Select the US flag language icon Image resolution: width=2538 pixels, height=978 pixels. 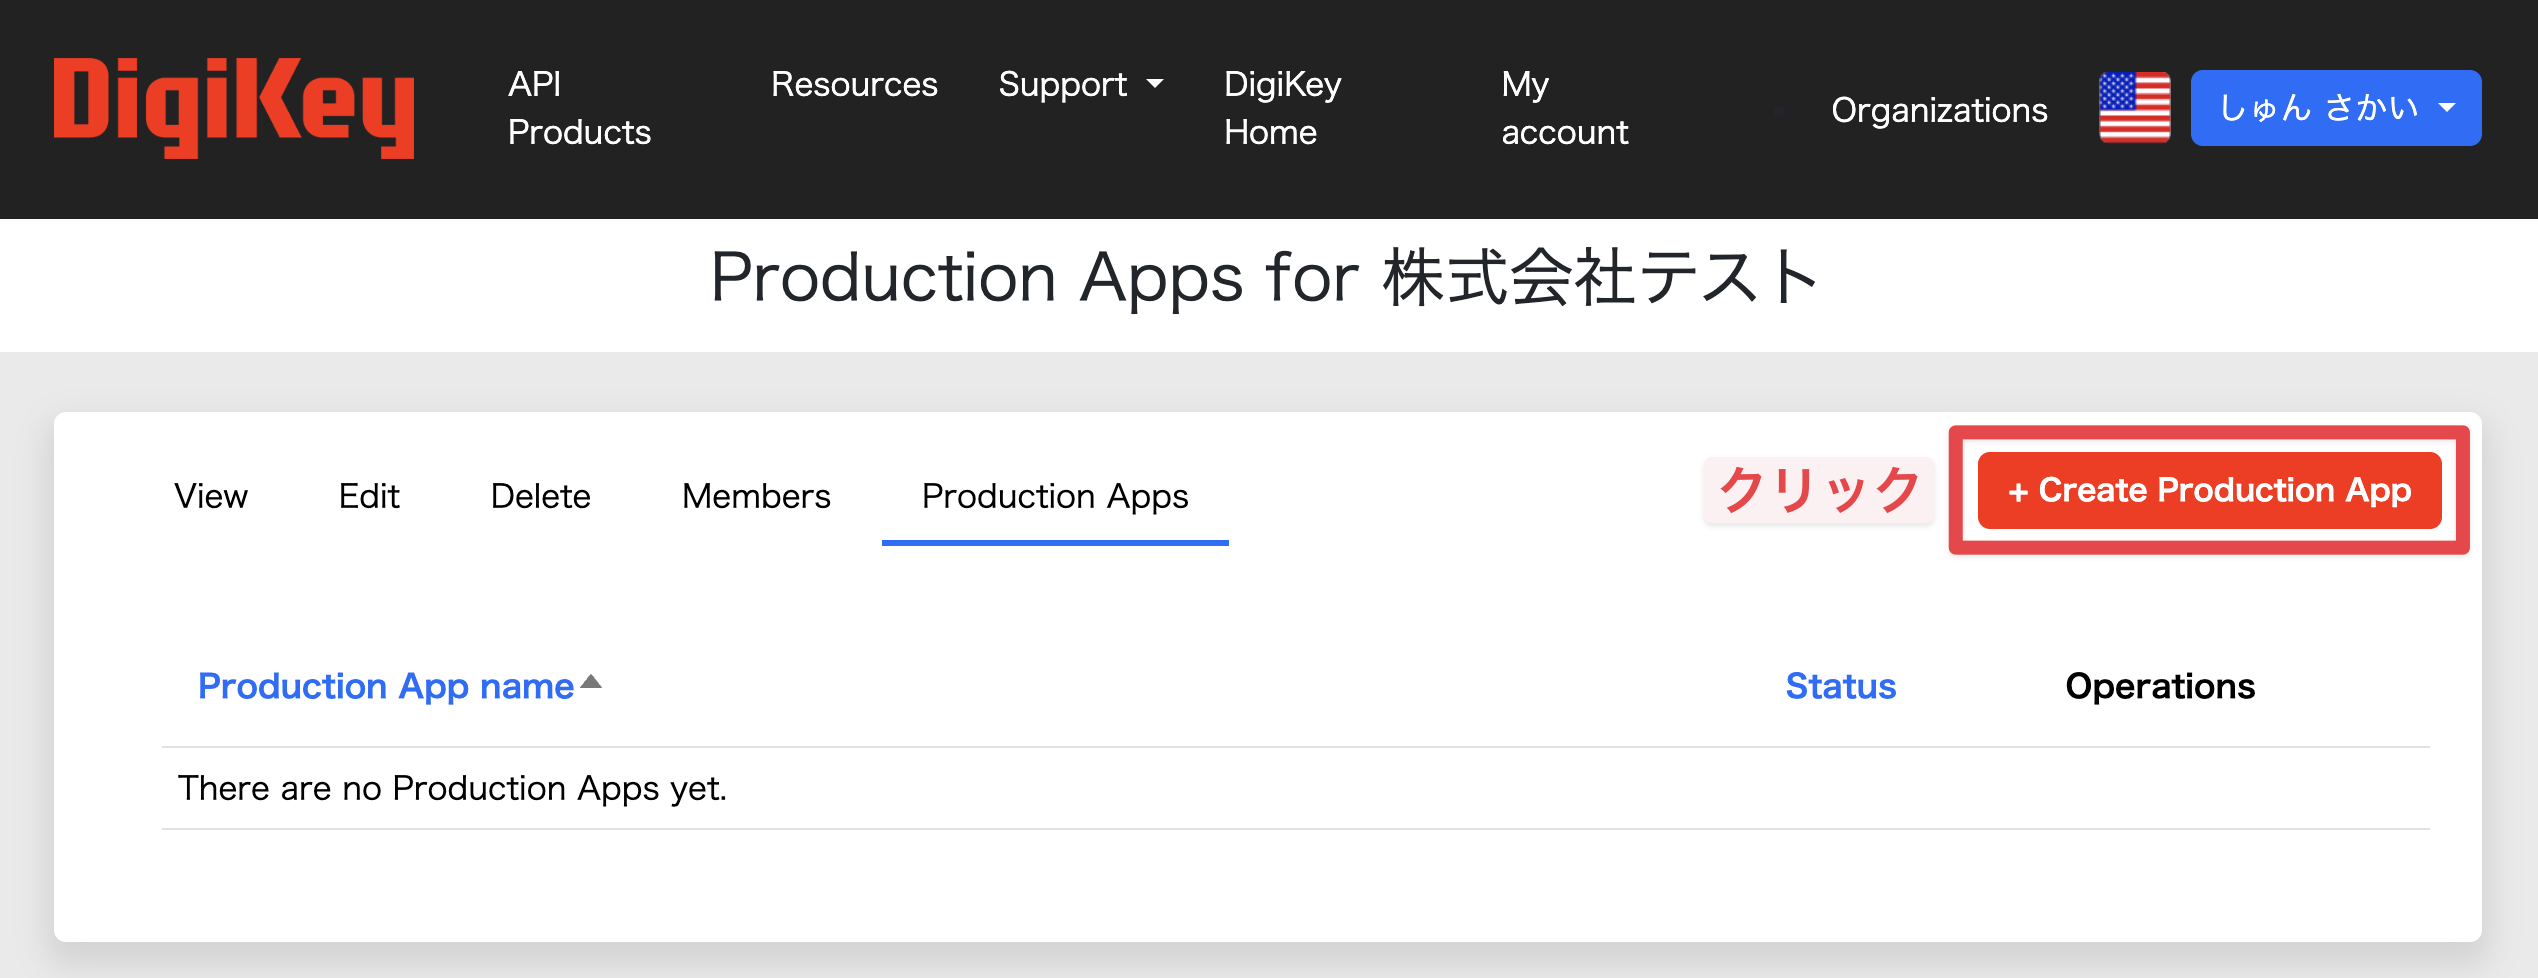2134,108
